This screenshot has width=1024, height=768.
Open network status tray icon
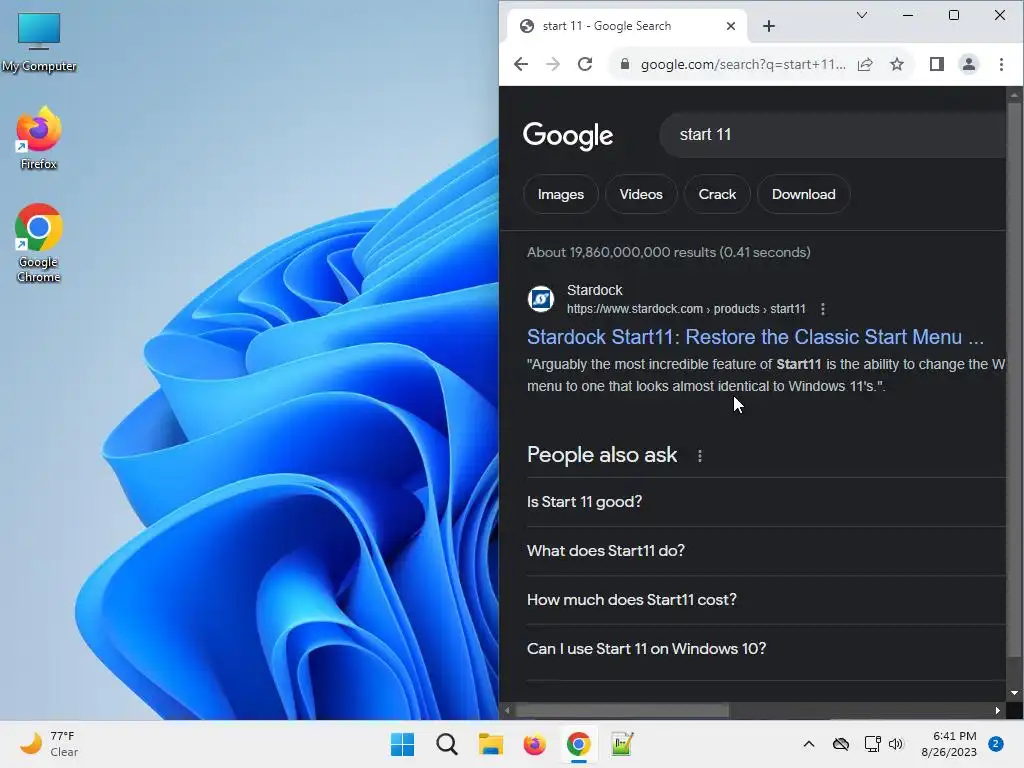[872, 744]
